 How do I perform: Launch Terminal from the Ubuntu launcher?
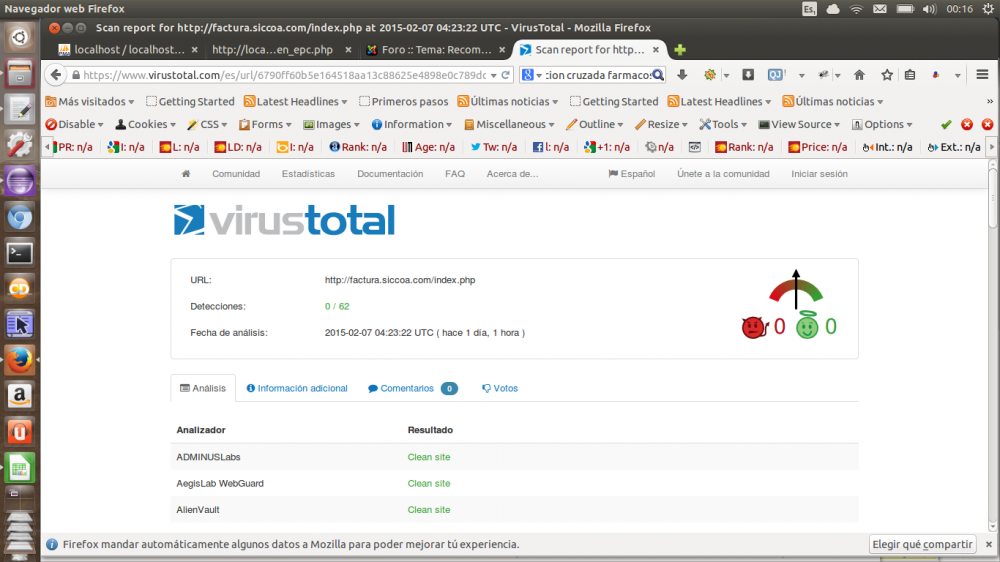pyautogui.click(x=20, y=253)
